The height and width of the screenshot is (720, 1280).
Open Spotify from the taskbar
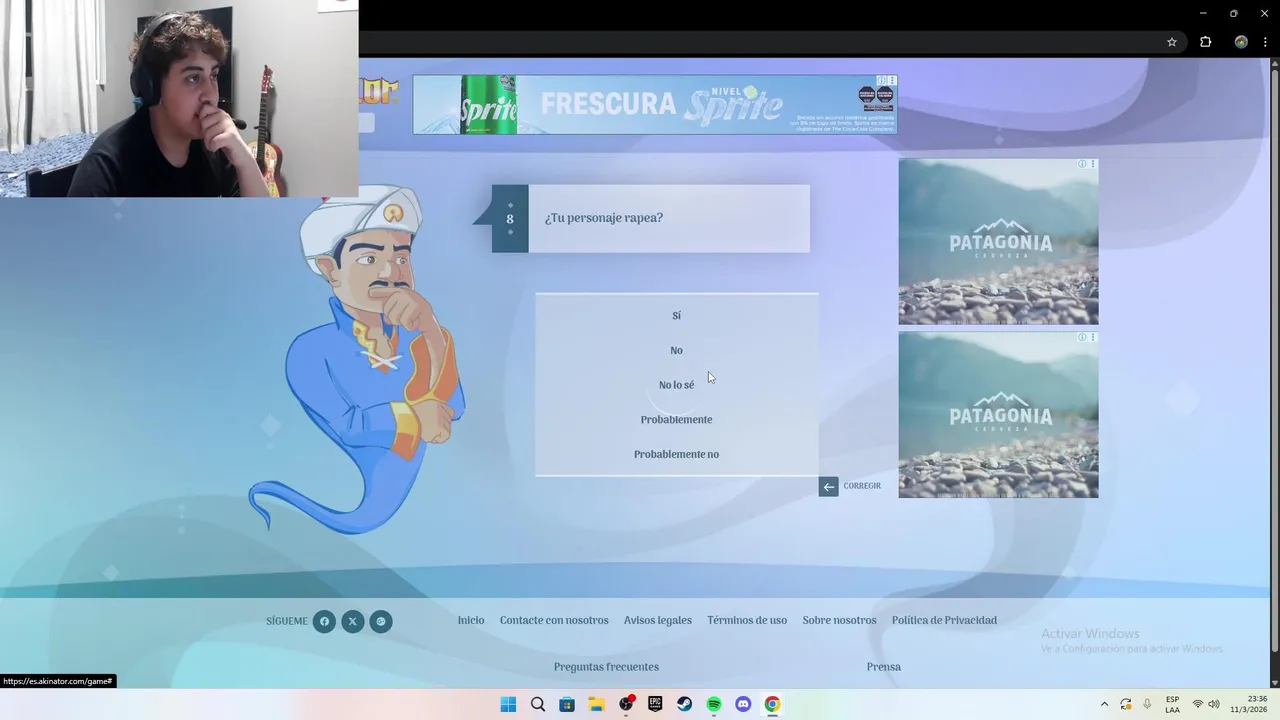point(714,704)
